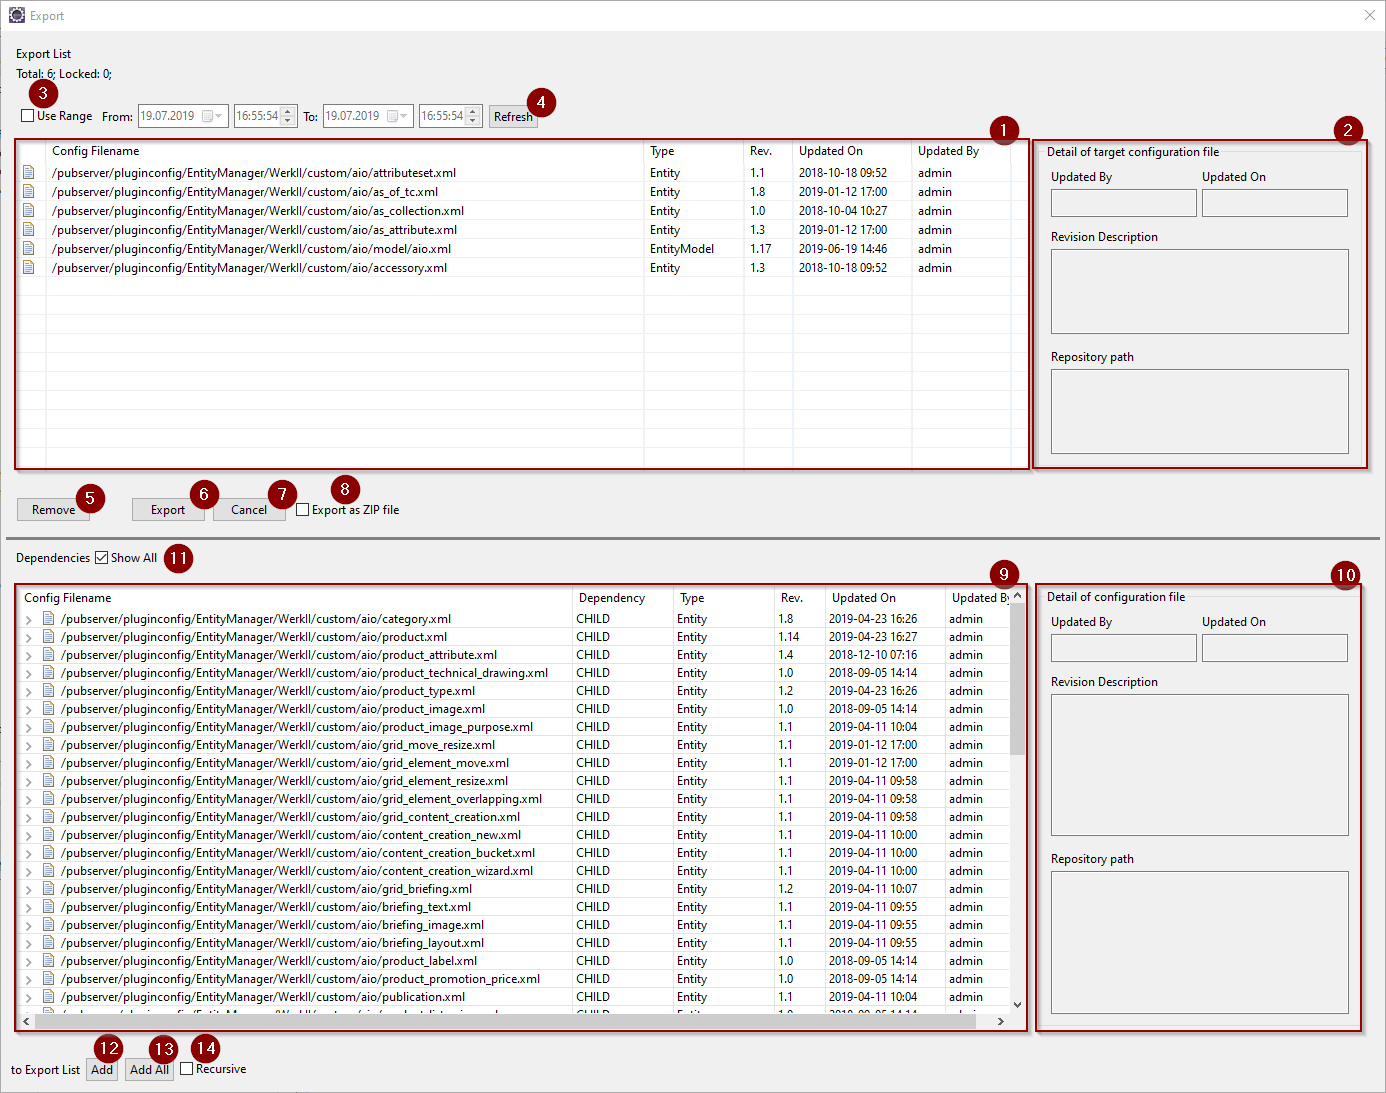Click file icon beside as_of_tc.xml entry

[29, 192]
